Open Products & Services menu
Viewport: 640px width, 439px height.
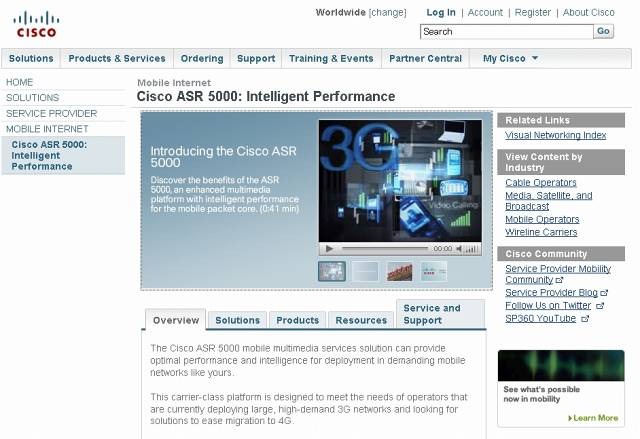pyautogui.click(x=117, y=58)
